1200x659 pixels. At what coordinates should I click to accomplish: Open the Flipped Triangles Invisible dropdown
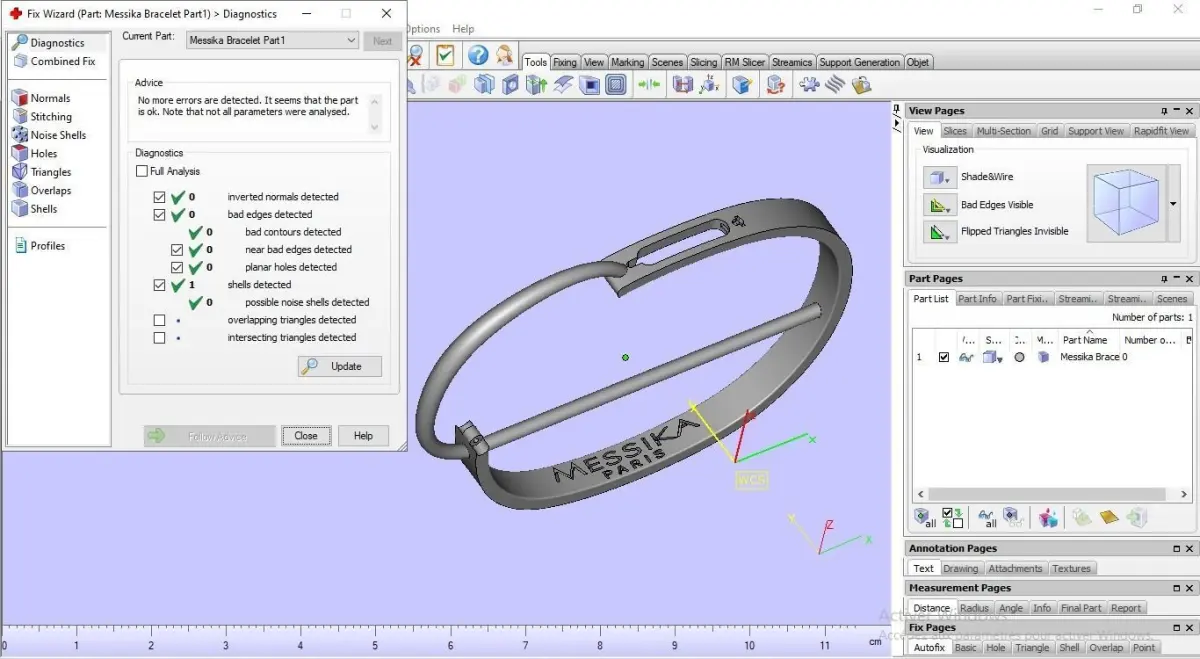pos(938,232)
